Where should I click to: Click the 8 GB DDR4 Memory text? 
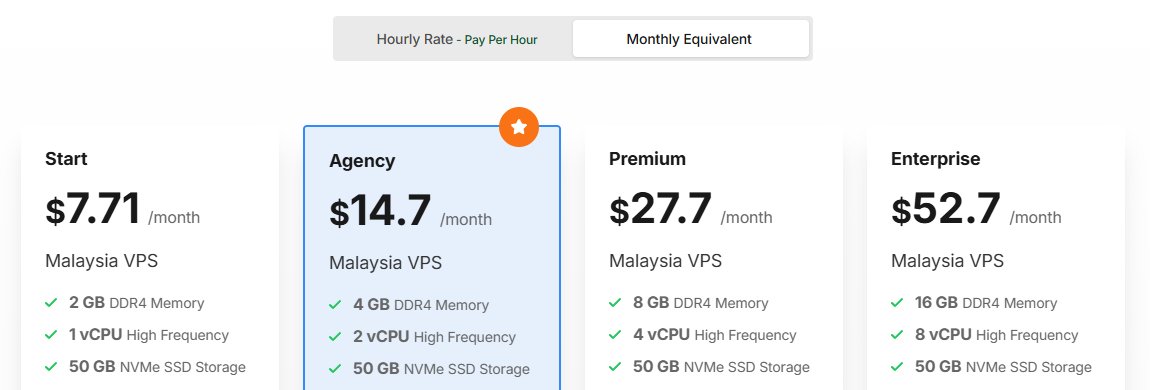(x=700, y=303)
